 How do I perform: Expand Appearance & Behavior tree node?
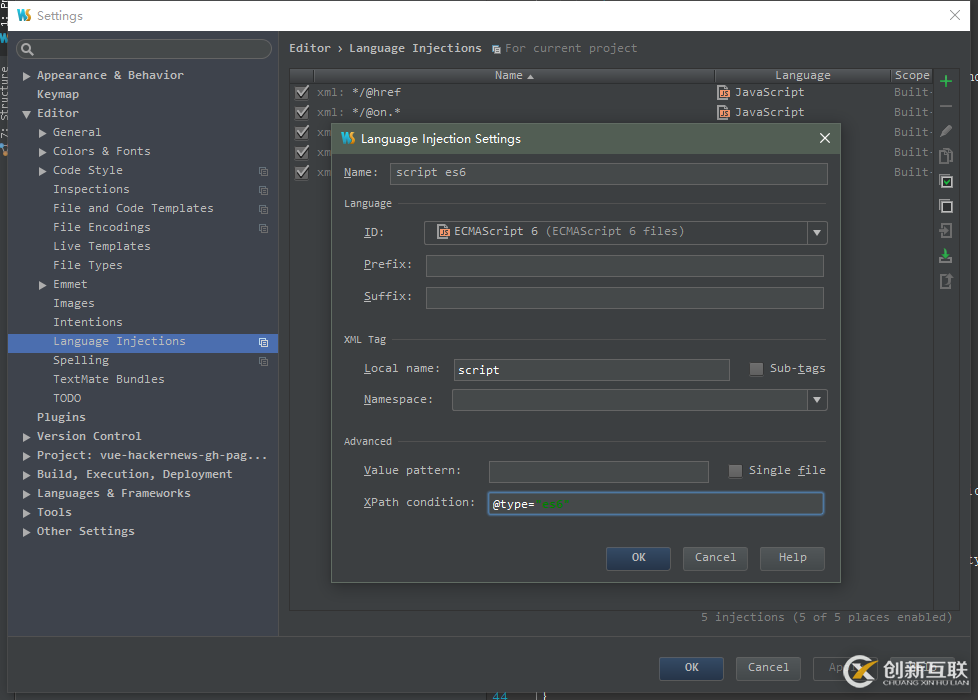click(26, 76)
